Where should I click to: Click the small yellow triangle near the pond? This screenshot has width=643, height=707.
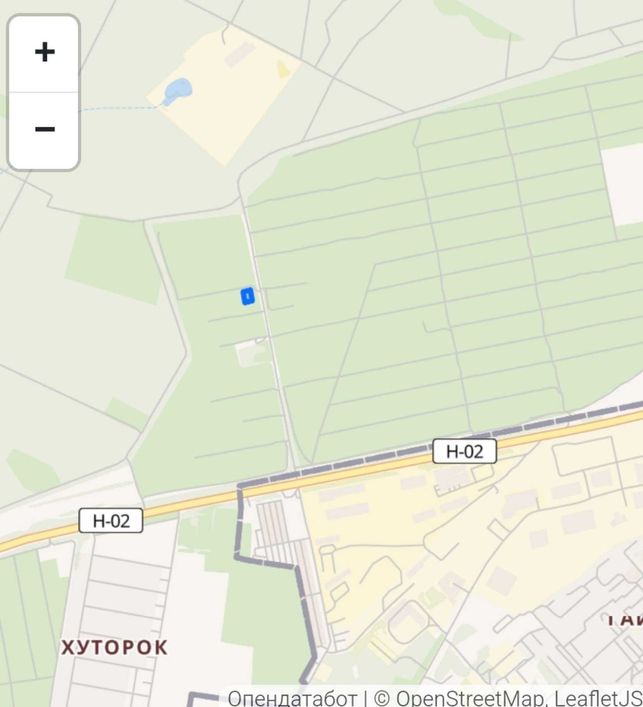[283, 69]
